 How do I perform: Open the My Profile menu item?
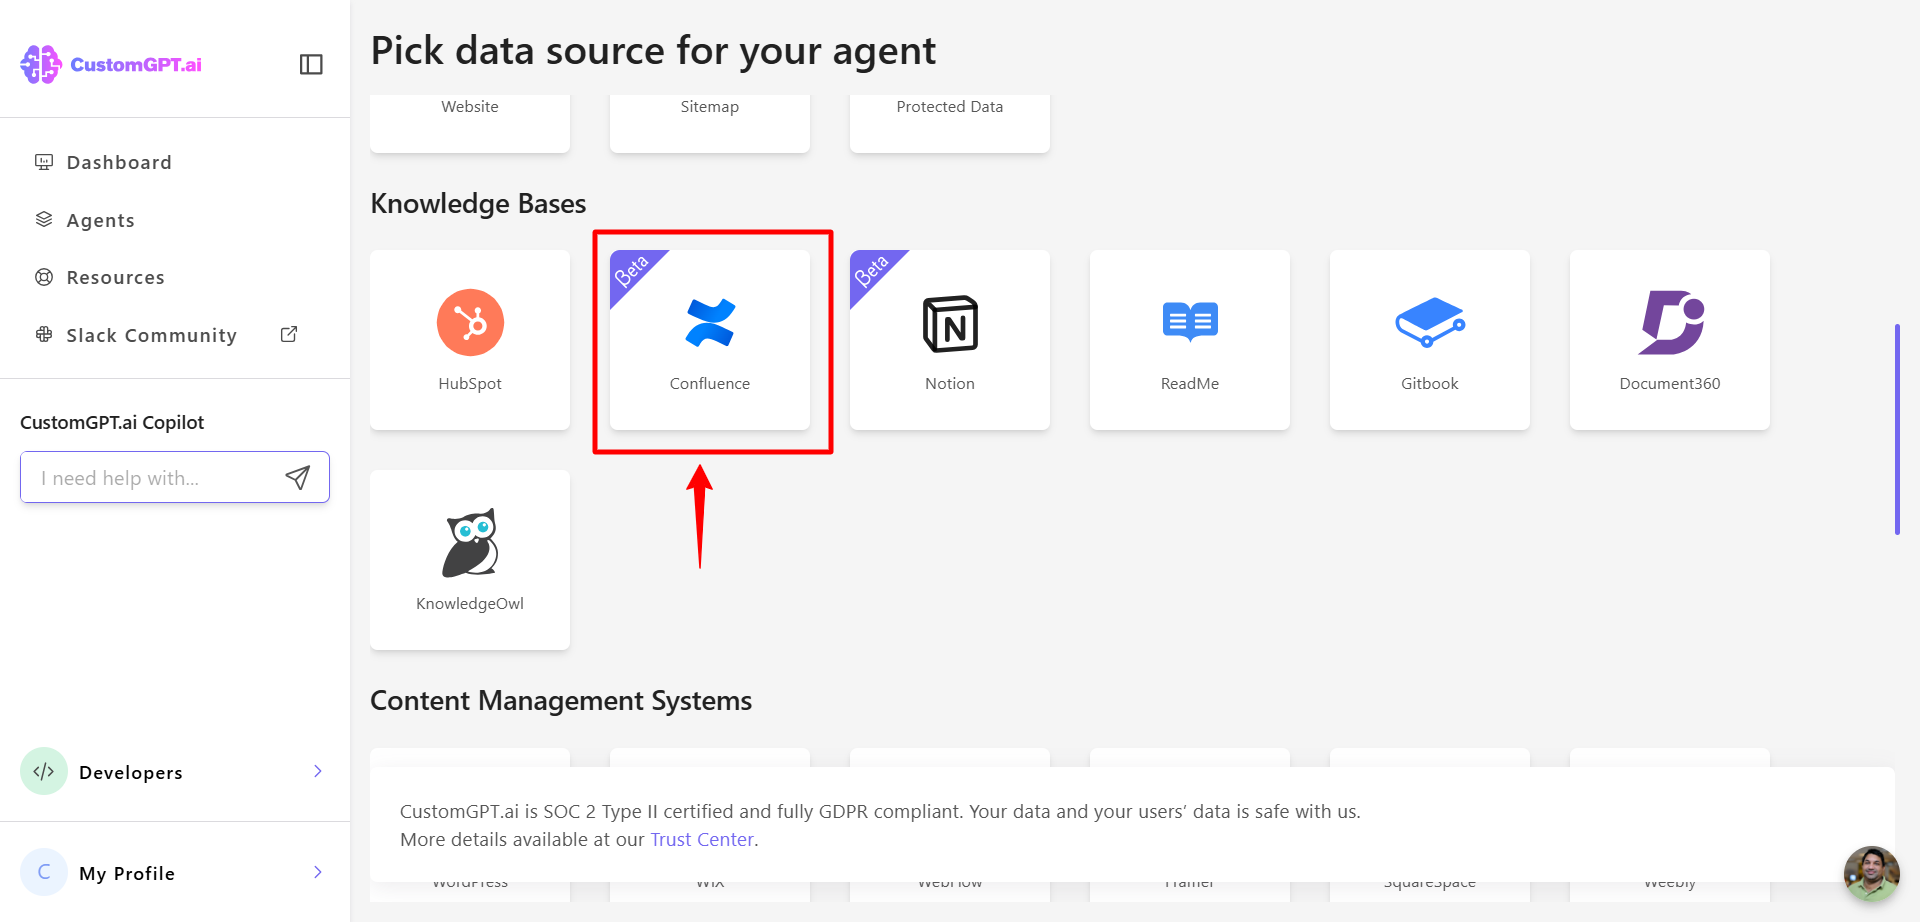click(x=175, y=872)
